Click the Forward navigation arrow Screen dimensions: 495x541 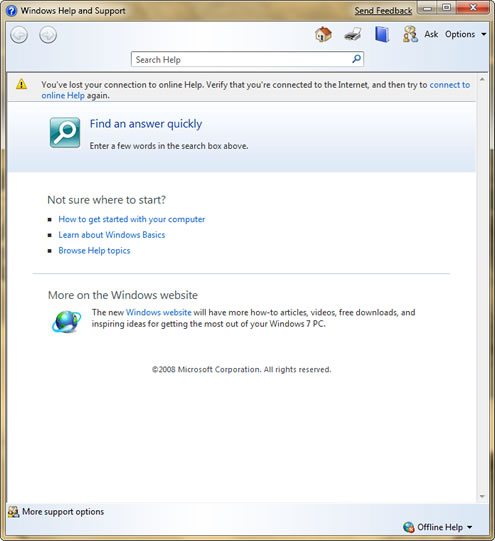tap(48, 35)
